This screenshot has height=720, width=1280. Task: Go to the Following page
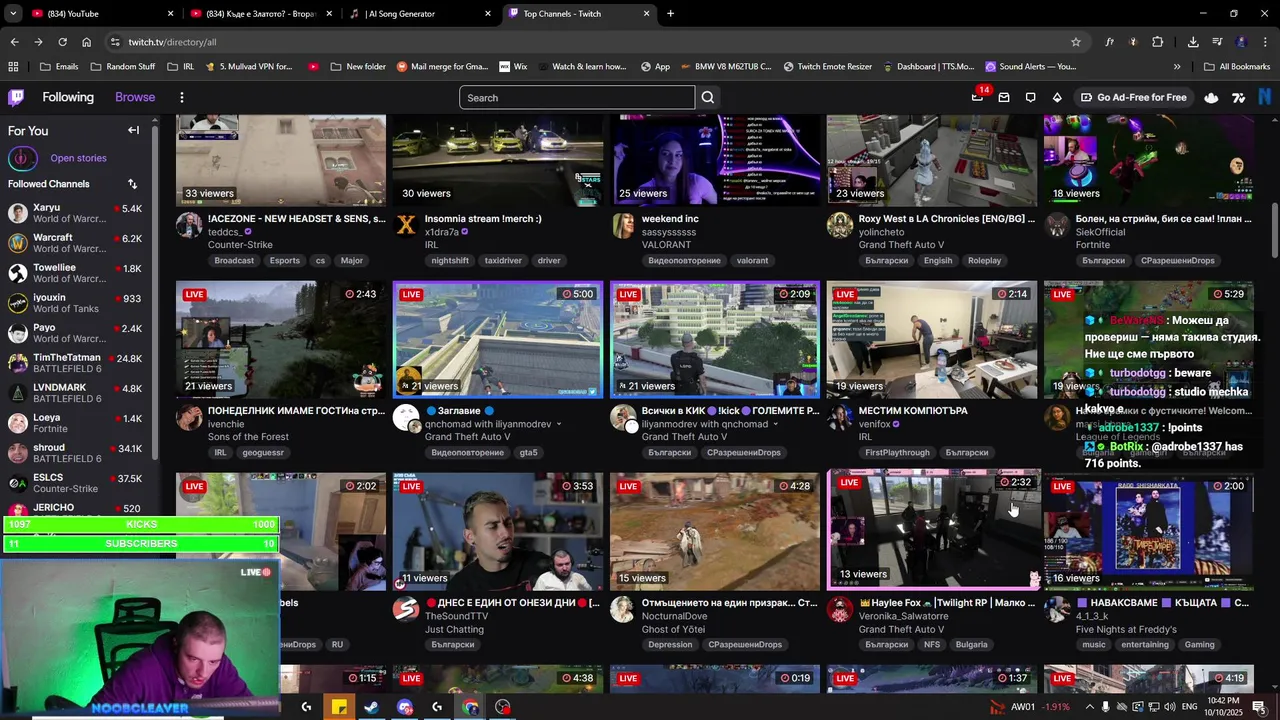coord(68,97)
